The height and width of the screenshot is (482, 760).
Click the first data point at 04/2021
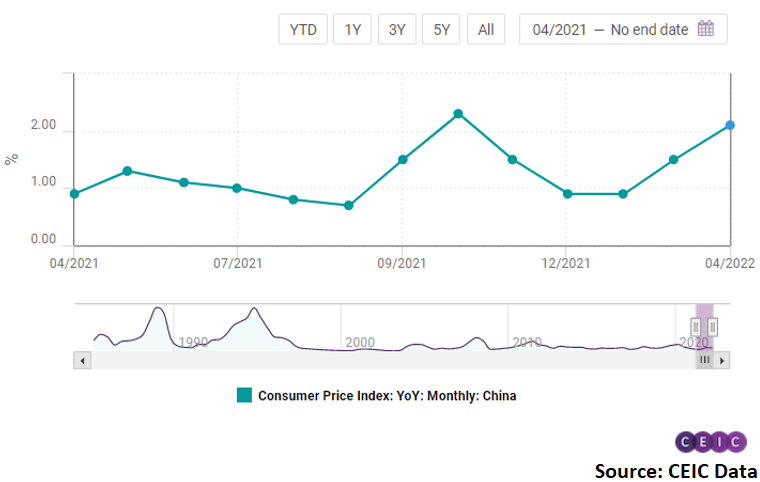click(75, 193)
